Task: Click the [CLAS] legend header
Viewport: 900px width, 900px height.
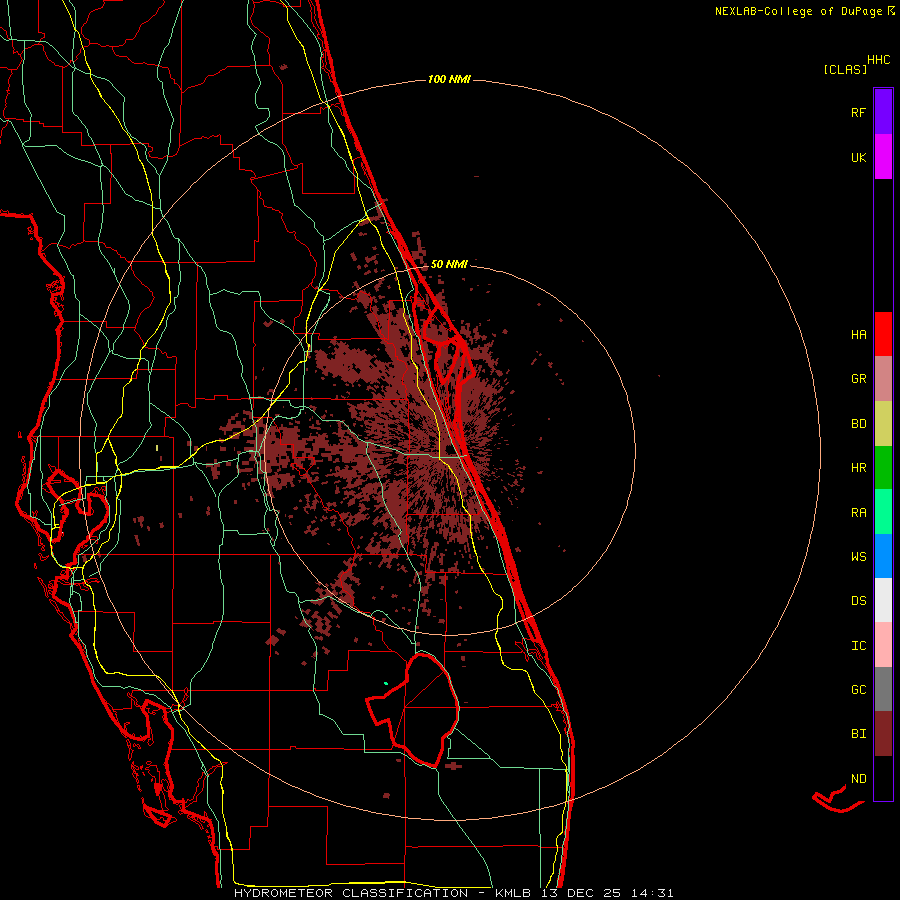Action: 845,69
